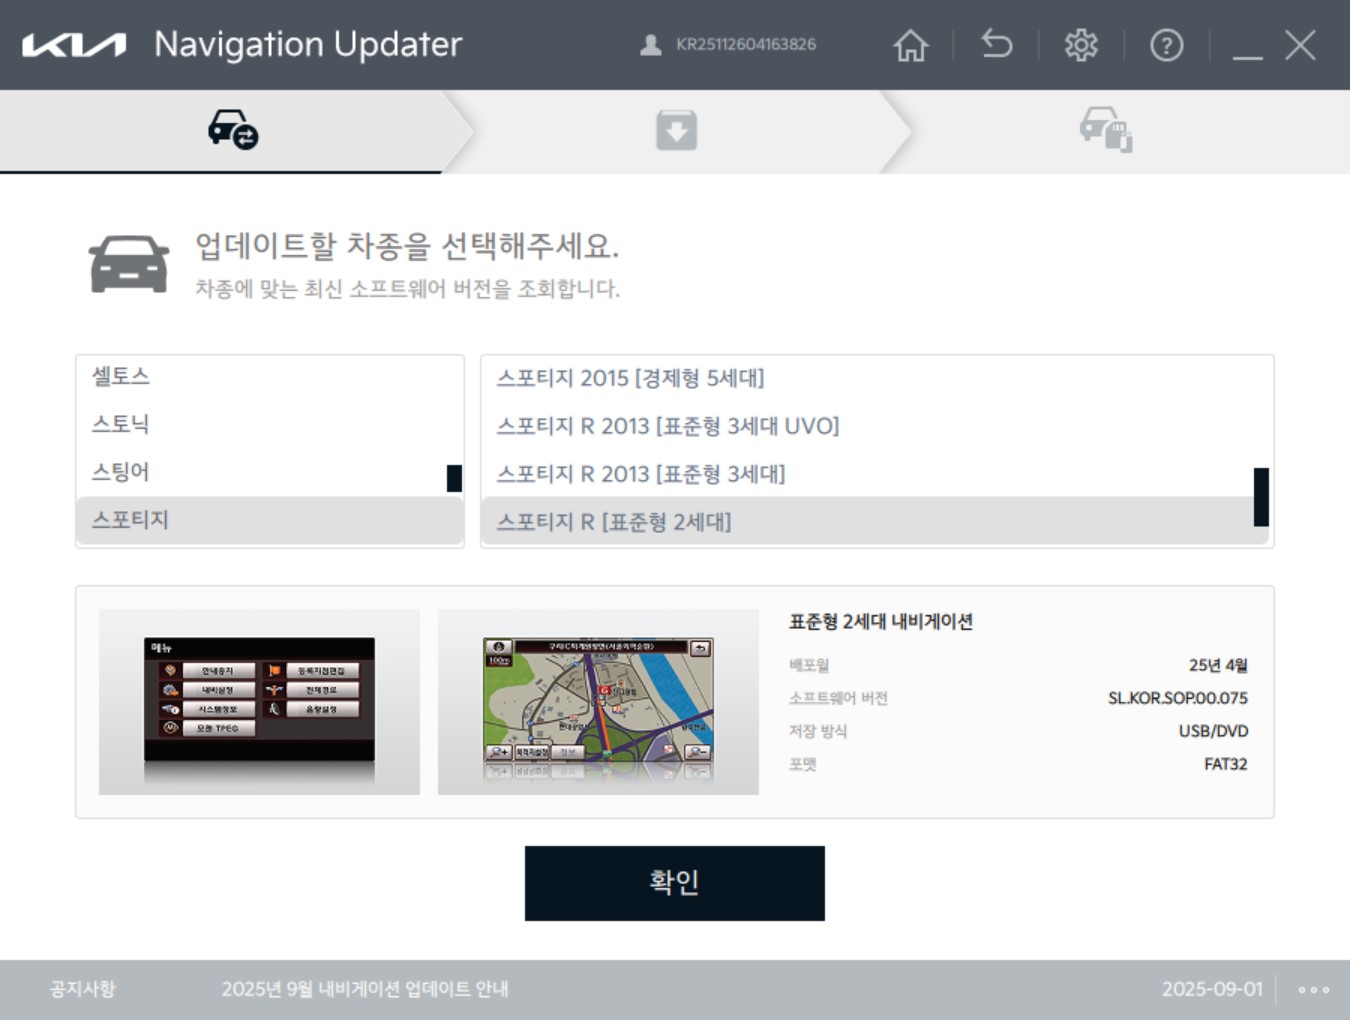This screenshot has width=1350, height=1020.
Task: Click the model list scrollbar thumb
Action: click(454, 478)
